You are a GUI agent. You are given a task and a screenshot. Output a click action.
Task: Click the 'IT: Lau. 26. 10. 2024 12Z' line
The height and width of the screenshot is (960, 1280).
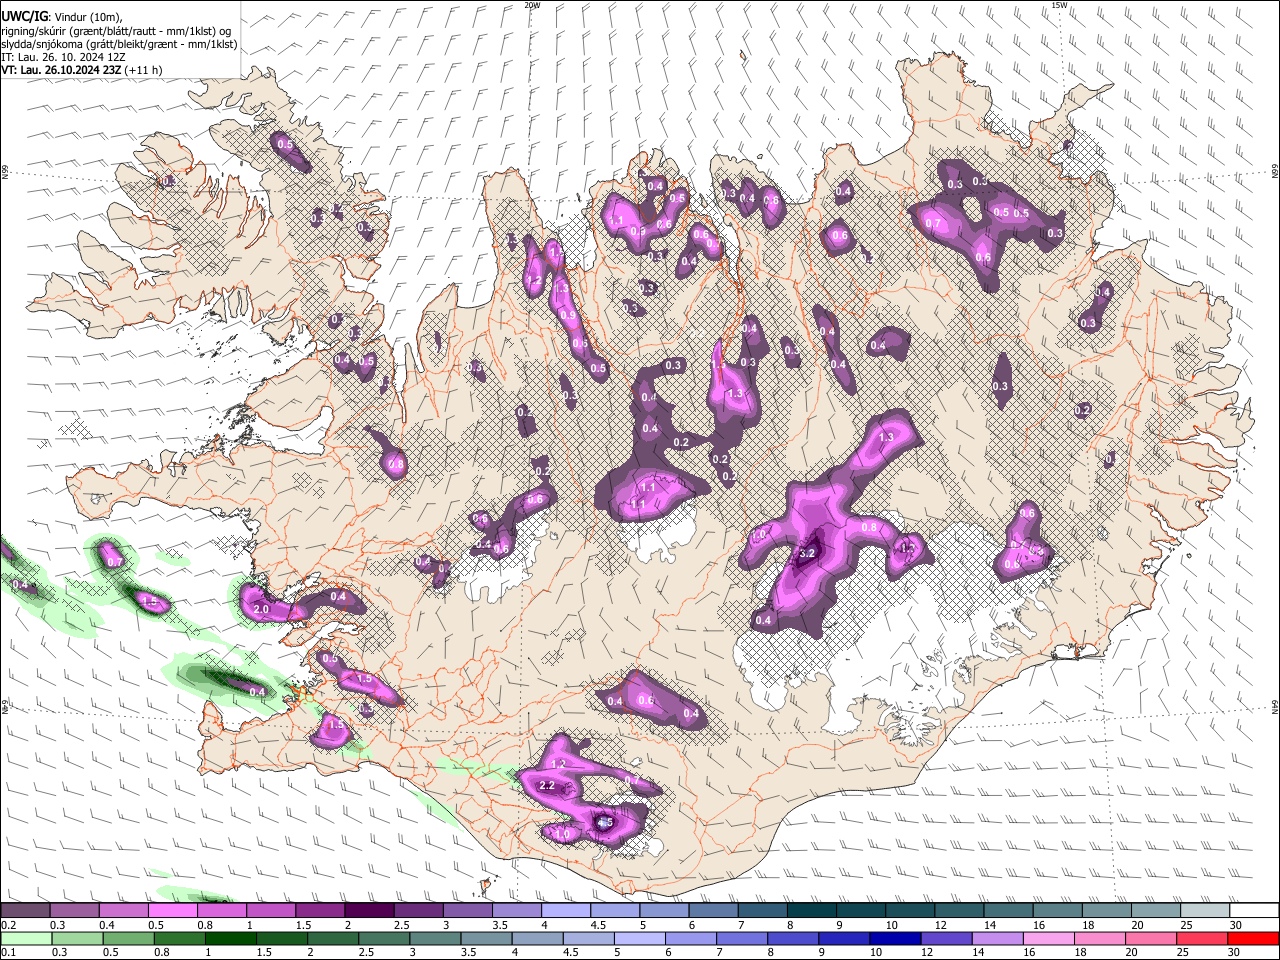coord(63,57)
